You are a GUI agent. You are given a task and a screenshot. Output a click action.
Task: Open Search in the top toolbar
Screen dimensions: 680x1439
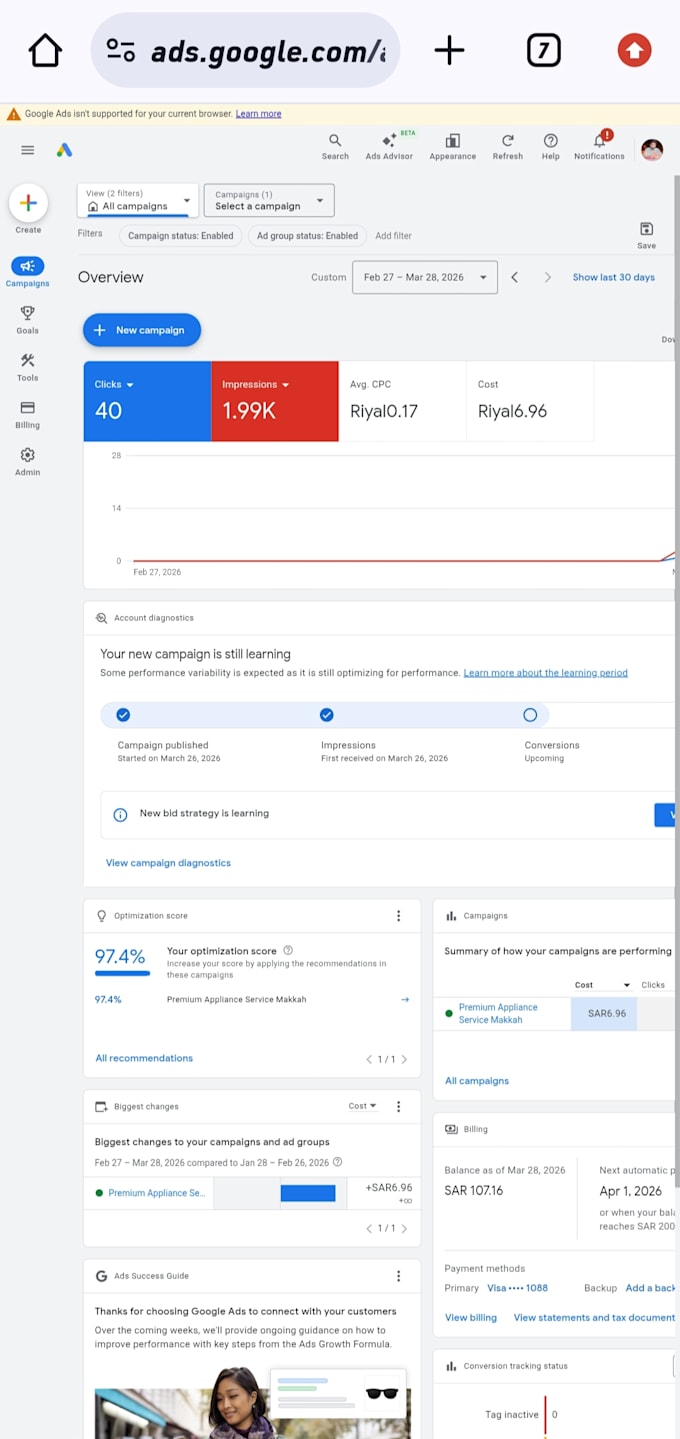coord(335,147)
